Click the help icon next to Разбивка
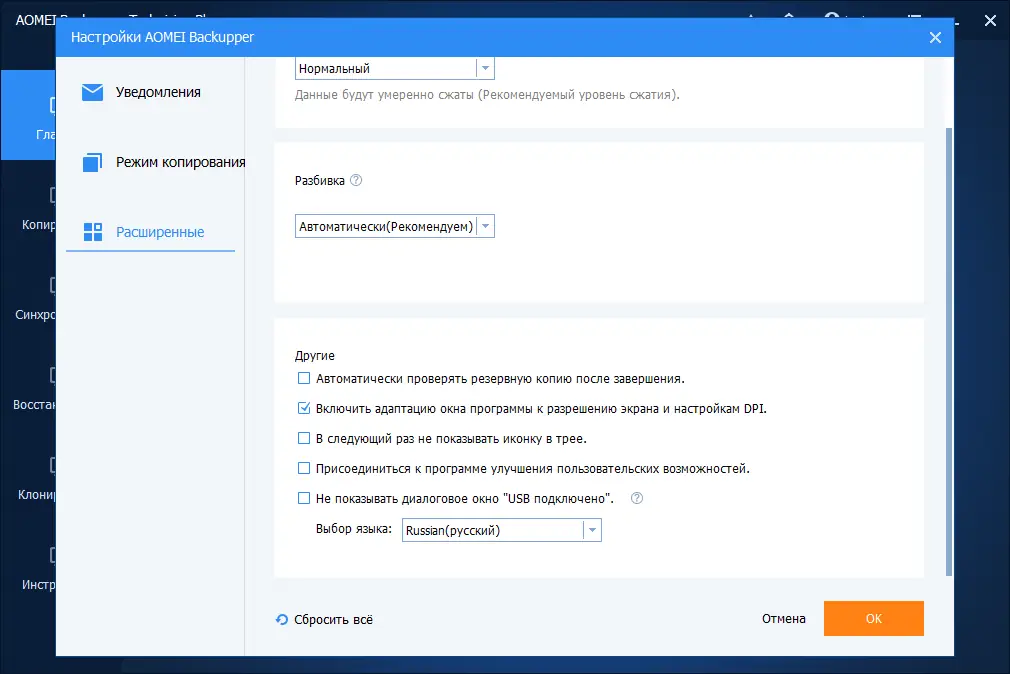This screenshot has width=1010, height=674. (x=356, y=180)
